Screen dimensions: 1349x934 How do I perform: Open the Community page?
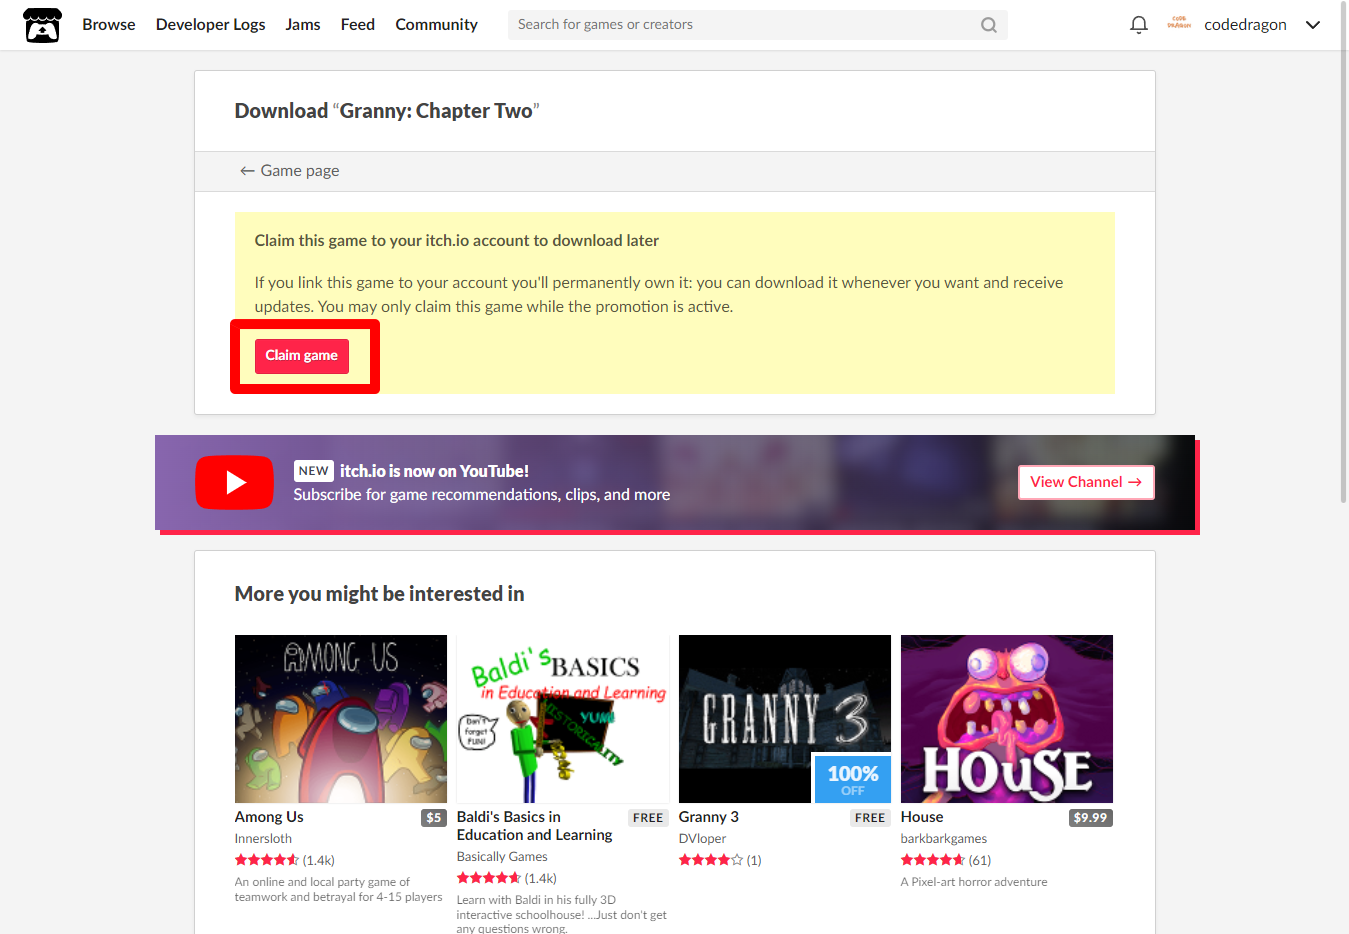(x=436, y=25)
